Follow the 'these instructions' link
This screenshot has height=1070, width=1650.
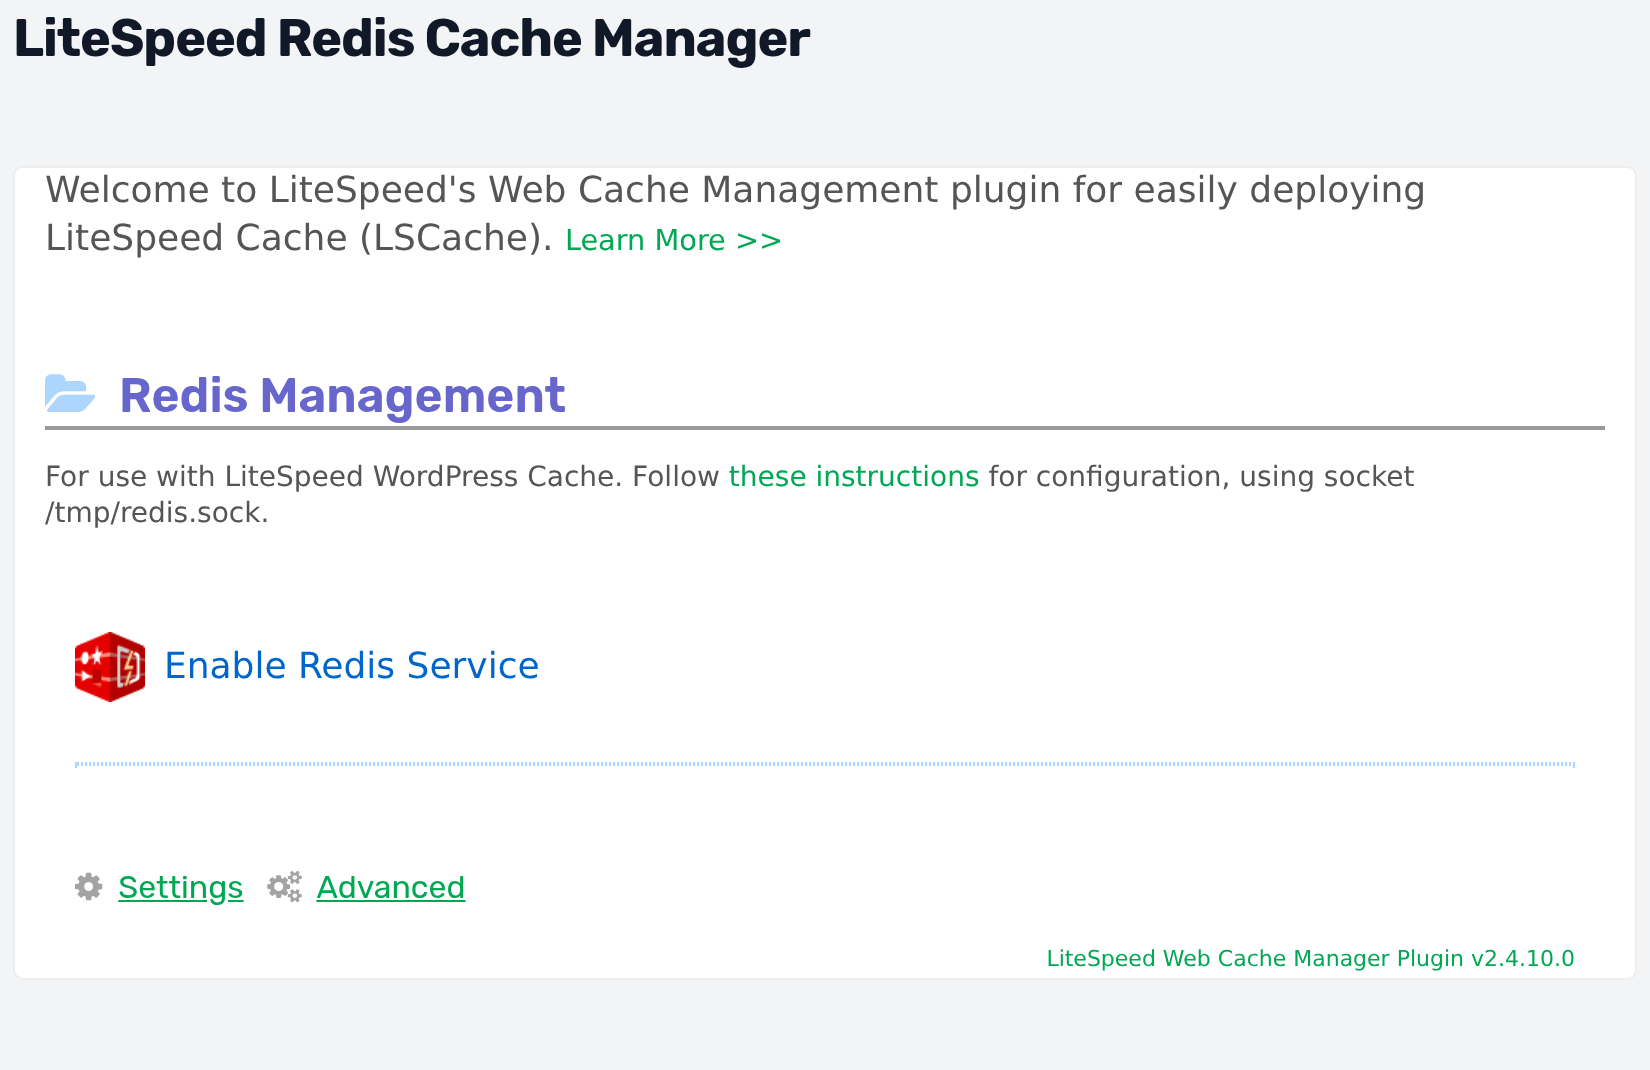point(853,476)
